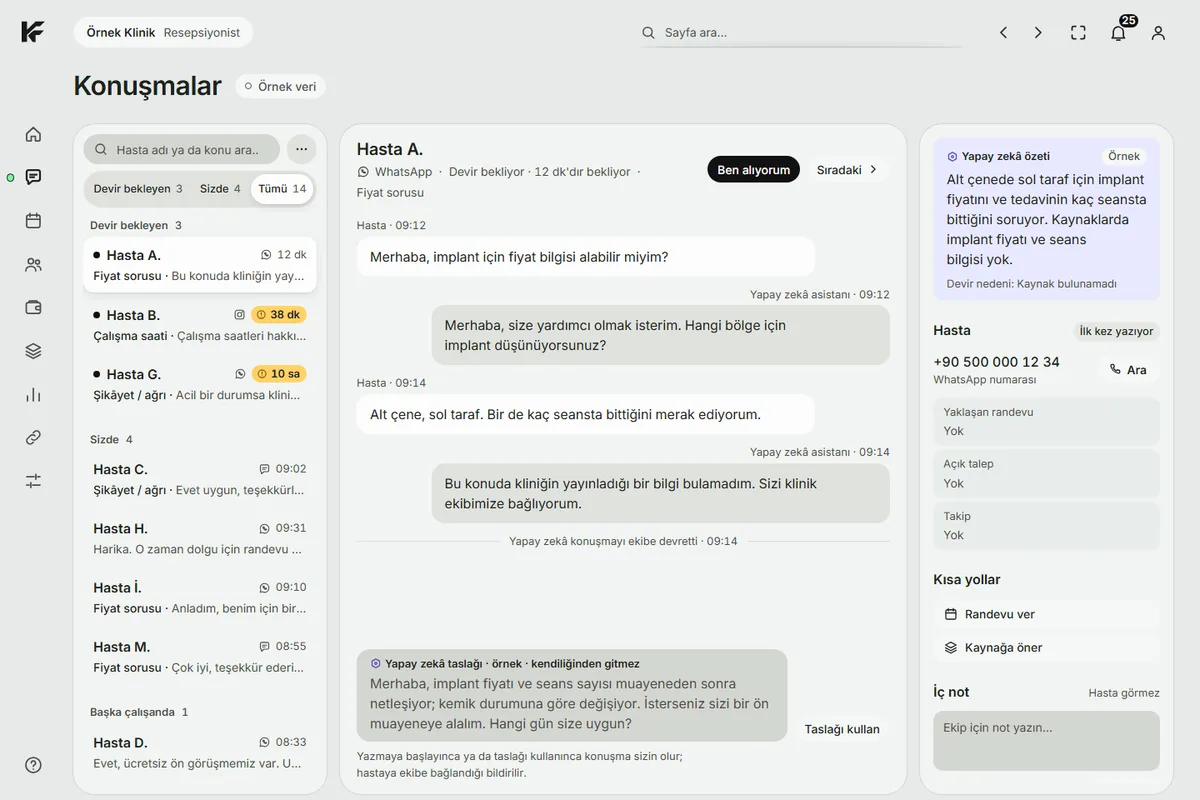The image size is (1200, 800).
Task: Open the link integrations icon in sidebar
Action: coord(33,438)
